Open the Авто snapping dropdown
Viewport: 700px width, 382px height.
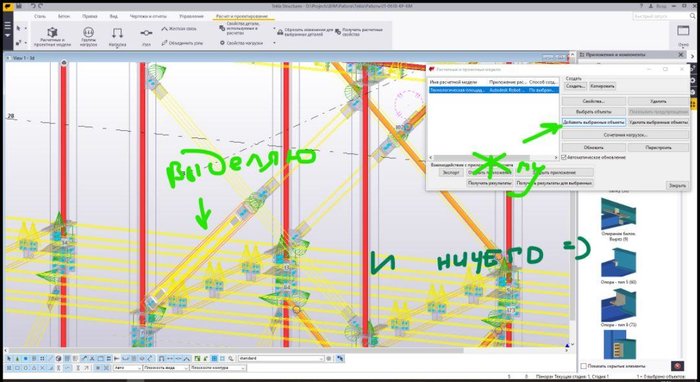(x=127, y=368)
